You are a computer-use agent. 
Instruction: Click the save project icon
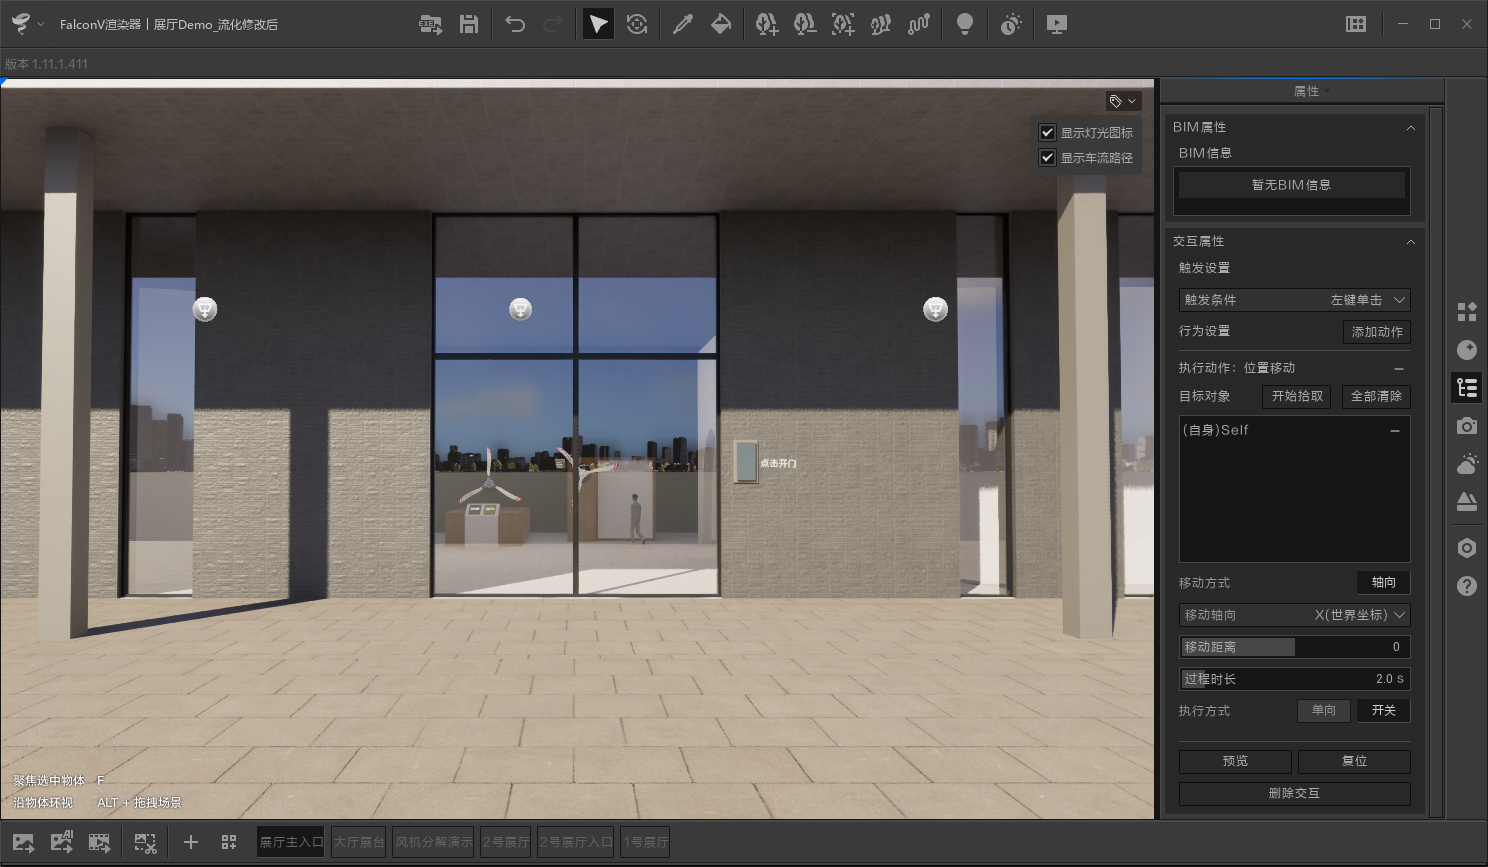(468, 24)
